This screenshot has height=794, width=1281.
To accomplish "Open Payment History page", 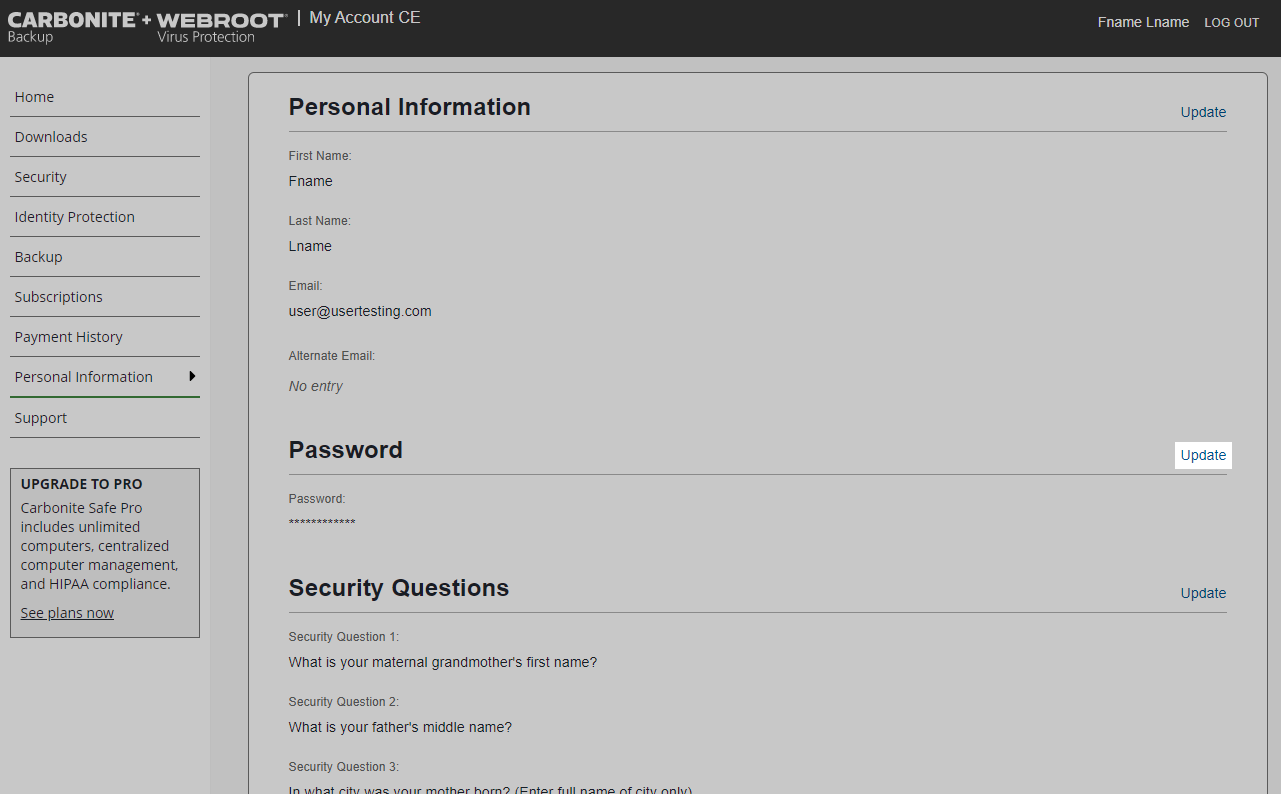I will [x=69, y=337].
